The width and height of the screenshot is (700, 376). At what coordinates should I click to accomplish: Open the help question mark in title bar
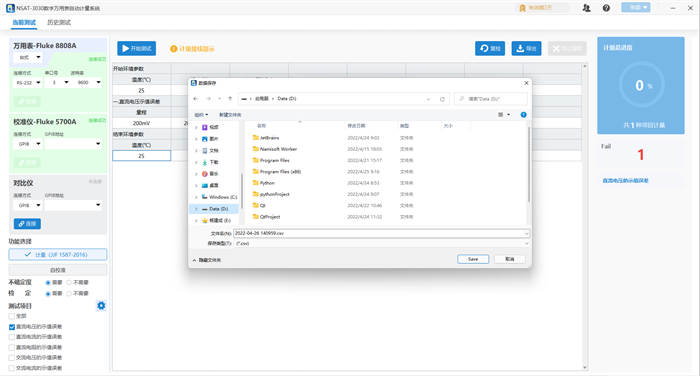click(x=606, y=8)
